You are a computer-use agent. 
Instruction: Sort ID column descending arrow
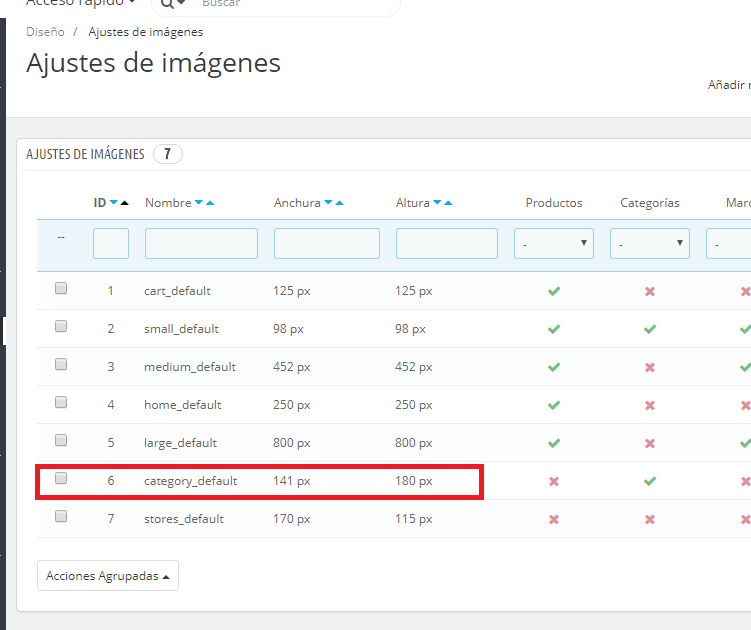[114, 203]
